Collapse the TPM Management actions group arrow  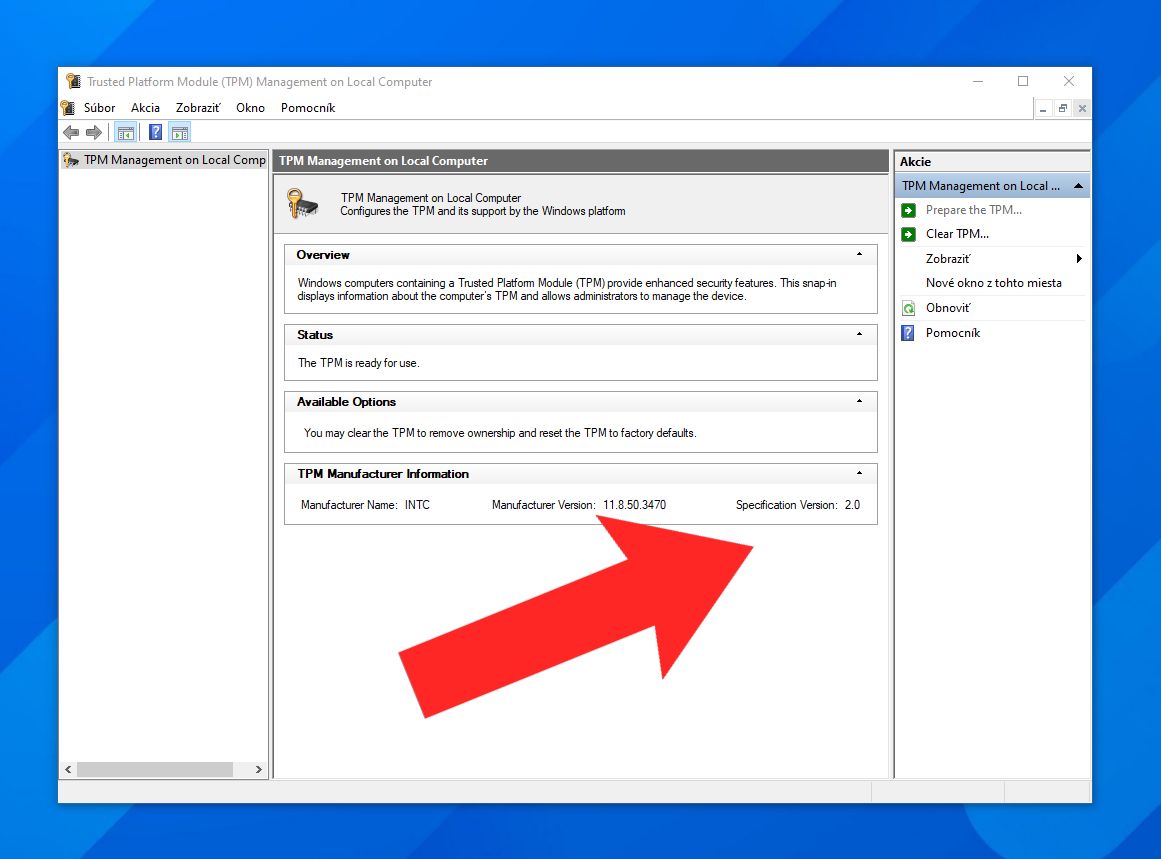(1079, 186)
